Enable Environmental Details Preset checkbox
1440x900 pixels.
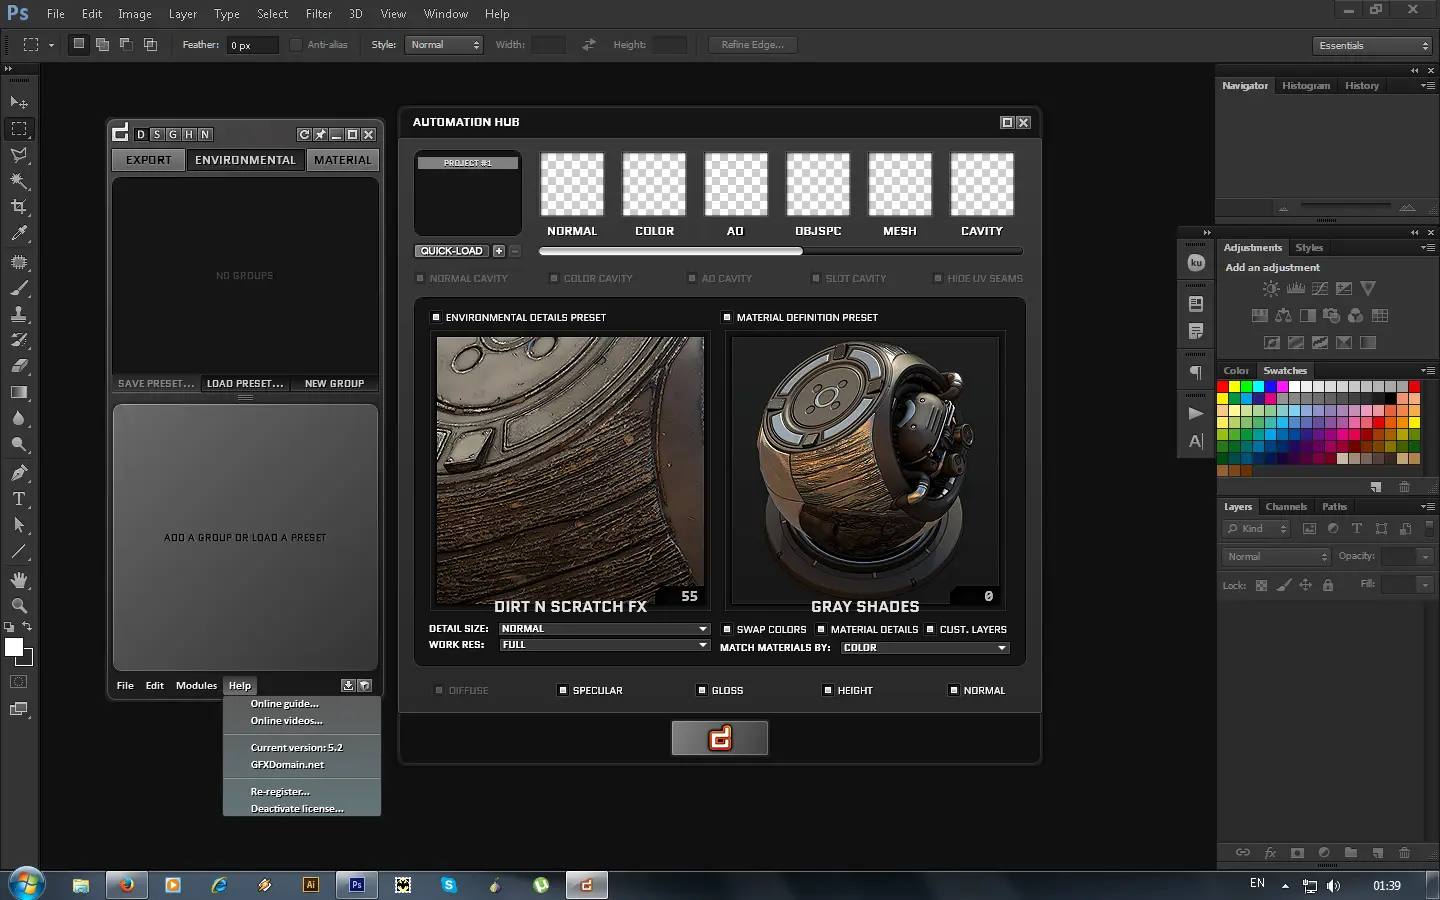click(x=436, y=318)
